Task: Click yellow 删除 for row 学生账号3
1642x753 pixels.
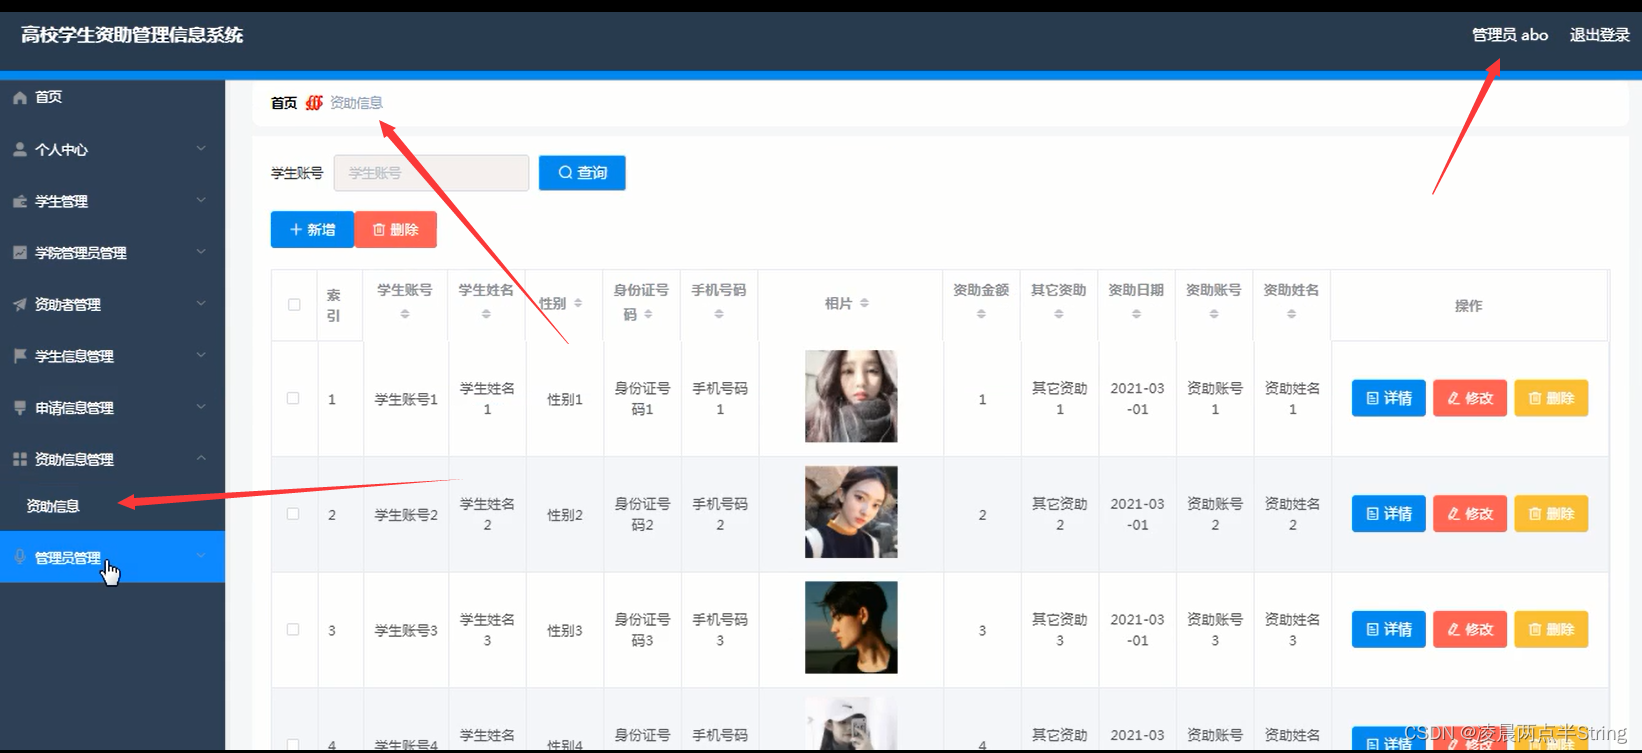Action: pos(1551,630)
